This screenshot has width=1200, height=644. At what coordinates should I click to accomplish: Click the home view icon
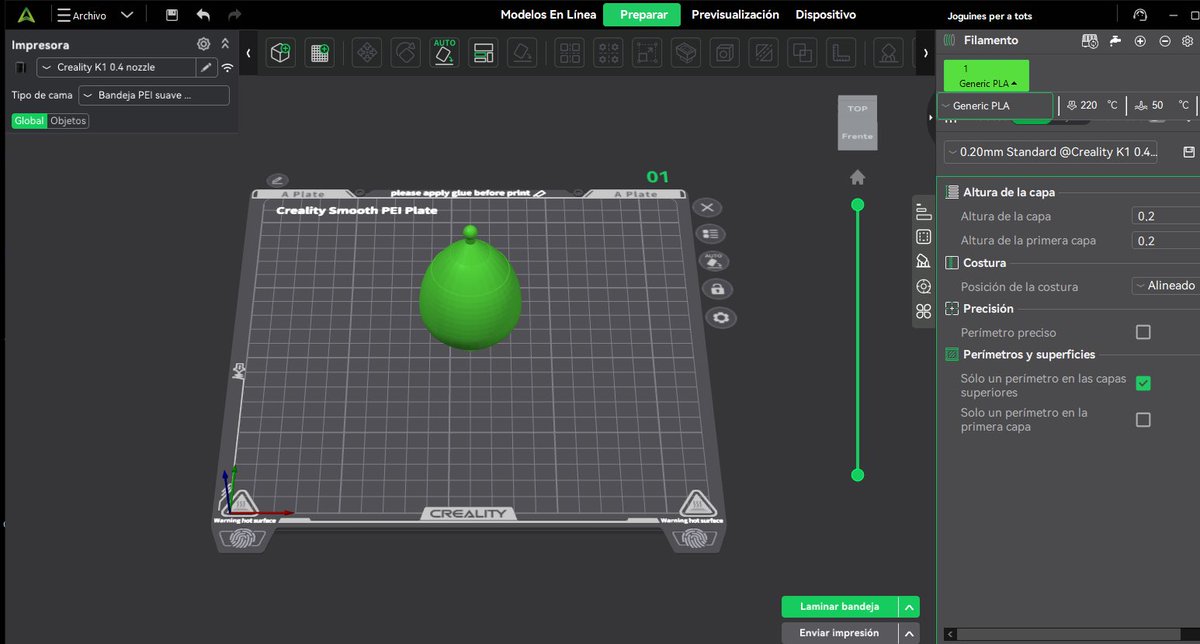(857, 177)
